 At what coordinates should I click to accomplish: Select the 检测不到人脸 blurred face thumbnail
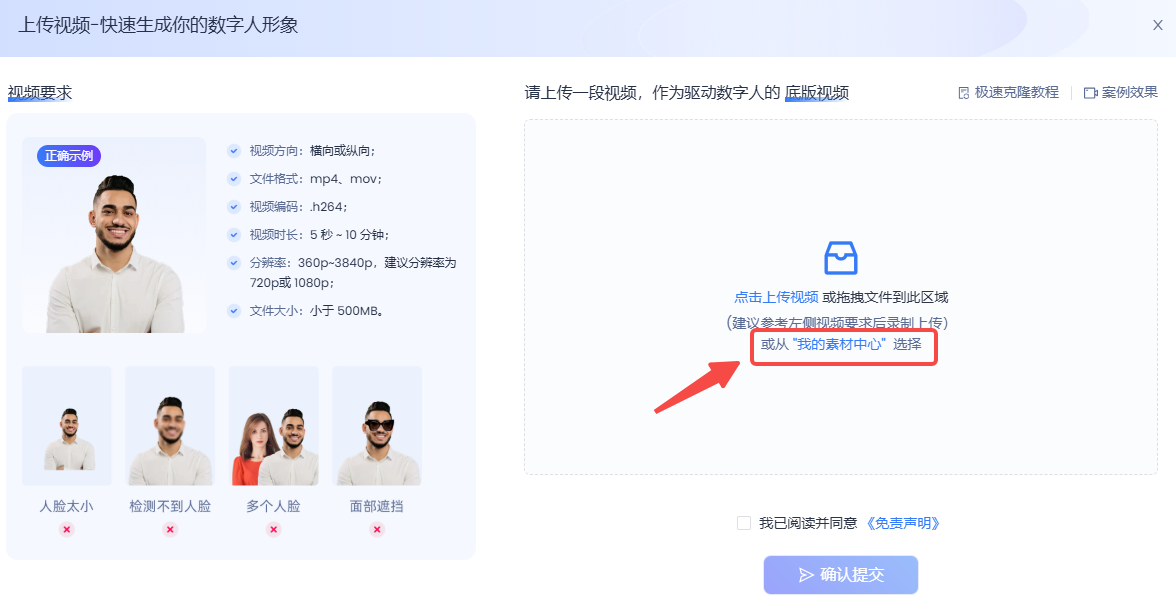pyautogui.click(x=170, y=425)
